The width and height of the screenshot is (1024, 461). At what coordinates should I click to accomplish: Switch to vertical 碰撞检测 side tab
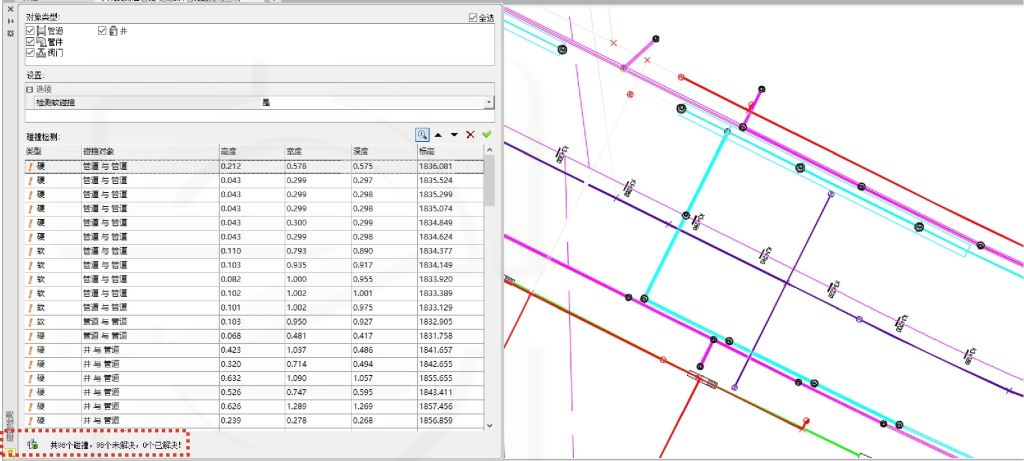click(x=10, y=426)
